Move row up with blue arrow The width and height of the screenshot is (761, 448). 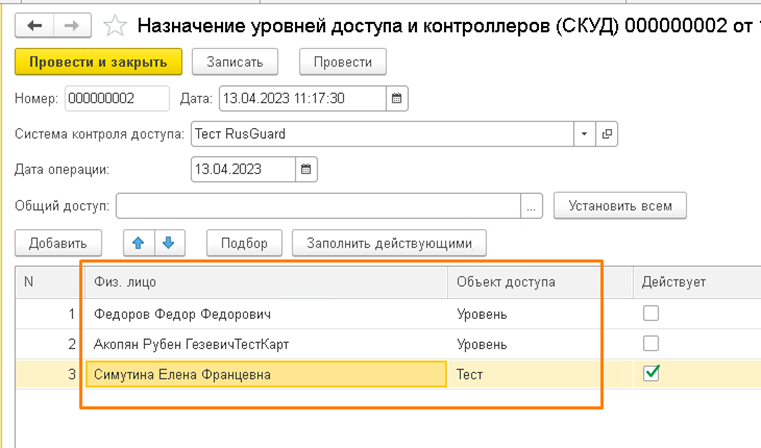tap(139, 242)
